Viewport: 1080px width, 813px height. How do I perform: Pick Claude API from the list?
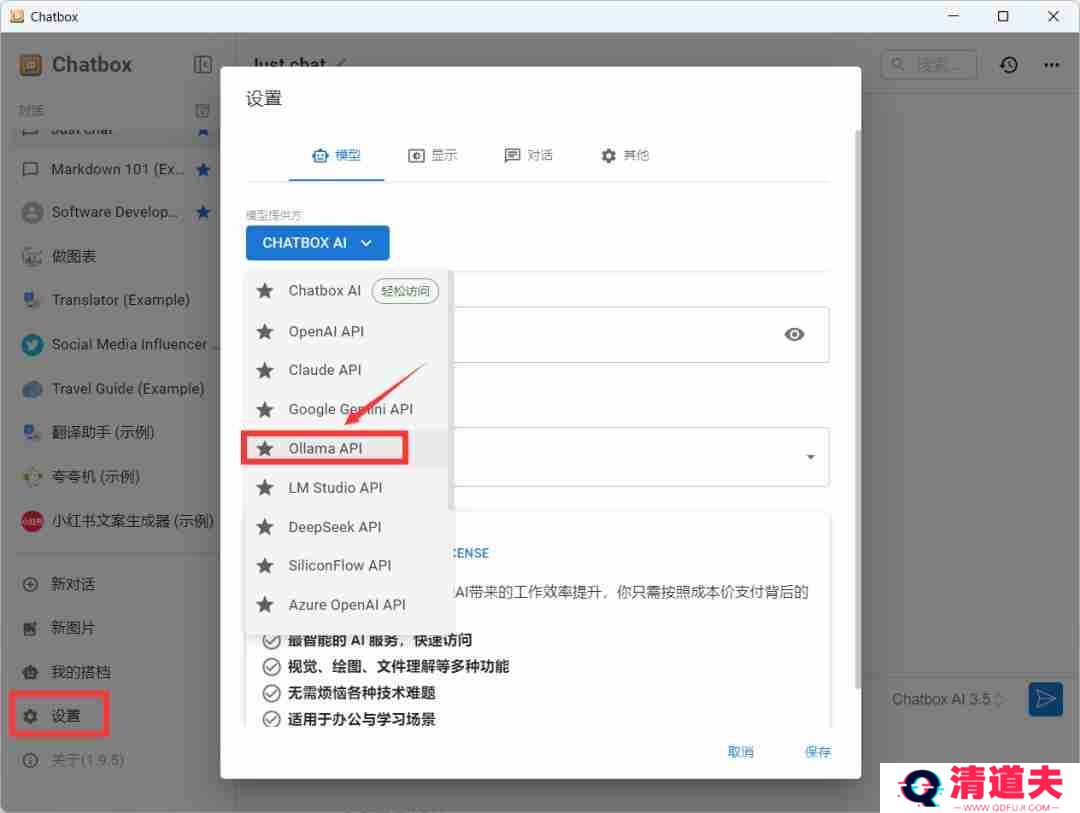346,370
